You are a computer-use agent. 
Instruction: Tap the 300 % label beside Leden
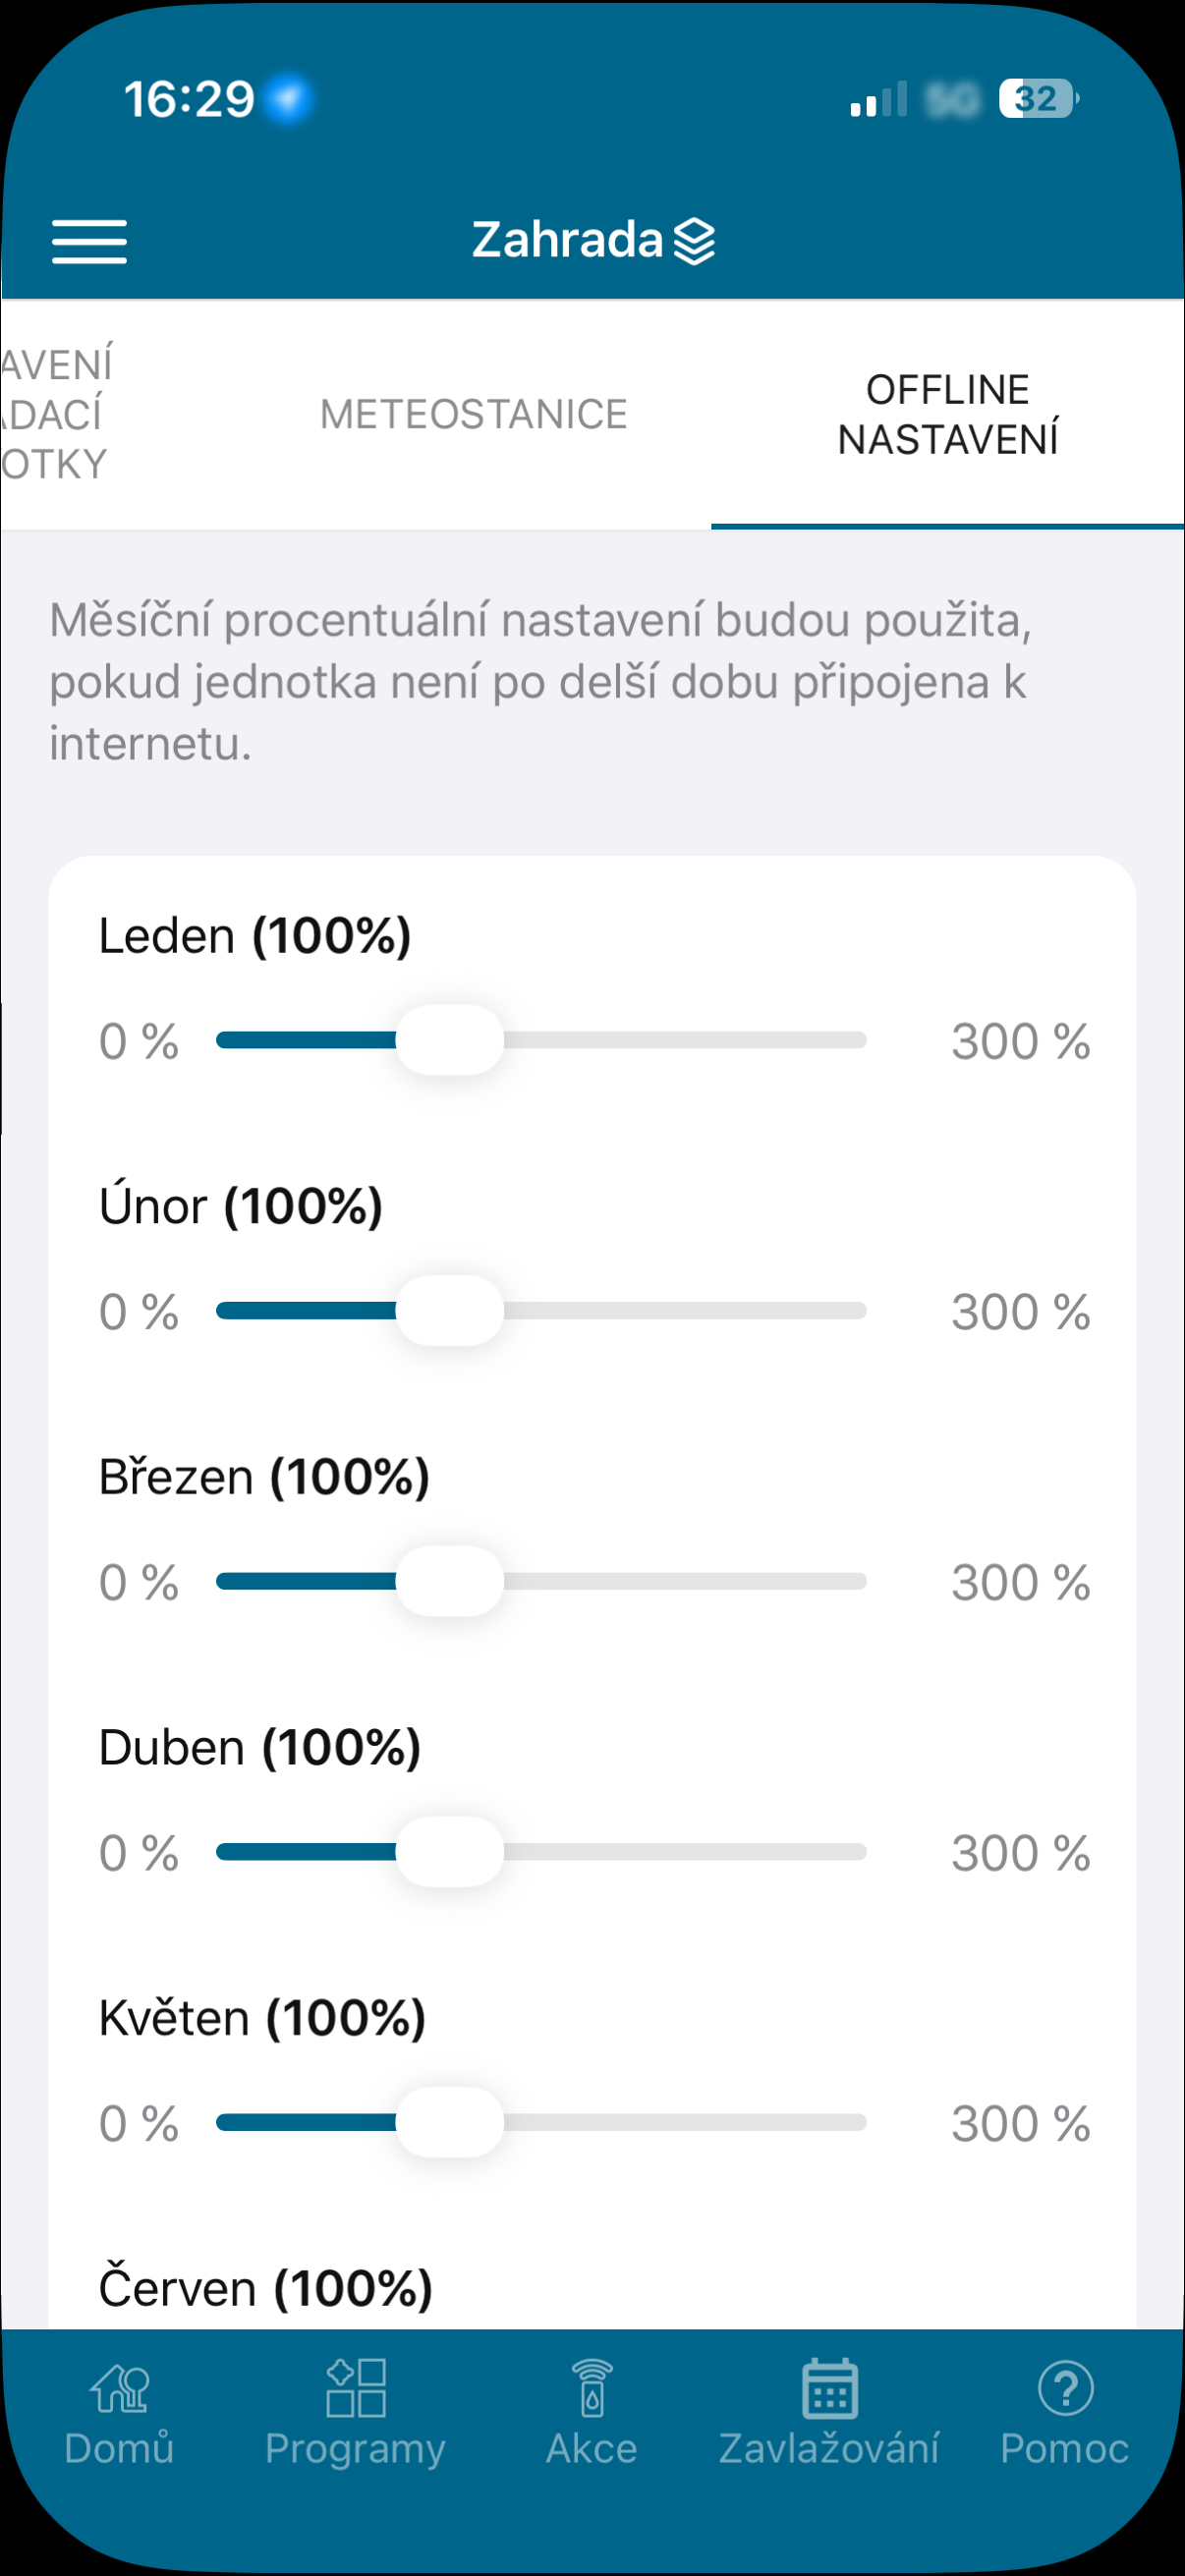pos(1020,1041)
